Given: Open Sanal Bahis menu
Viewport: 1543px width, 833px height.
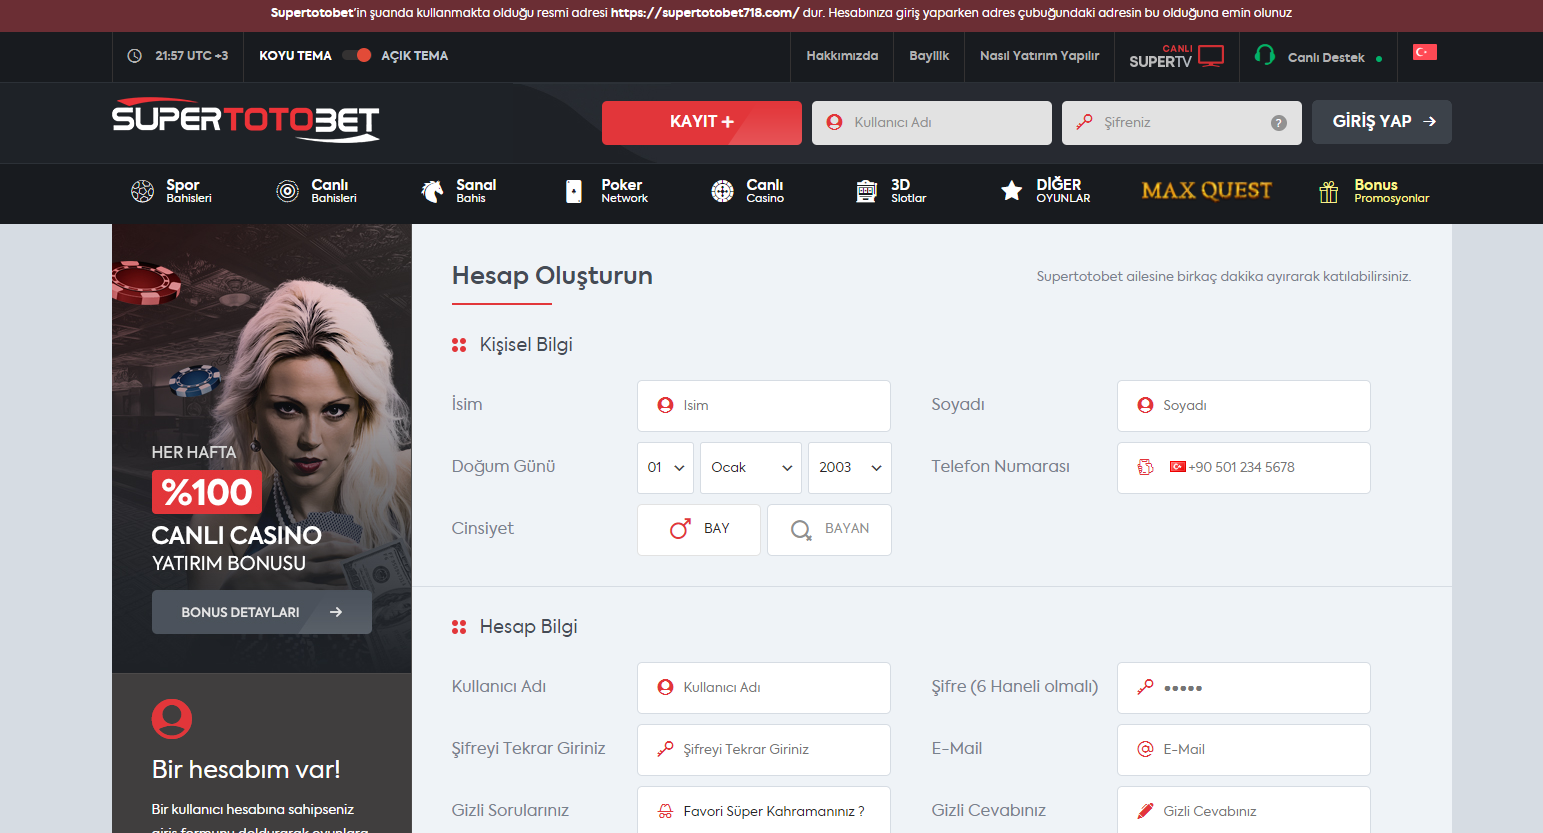Looking at the screenshot, I should (459, 191).
